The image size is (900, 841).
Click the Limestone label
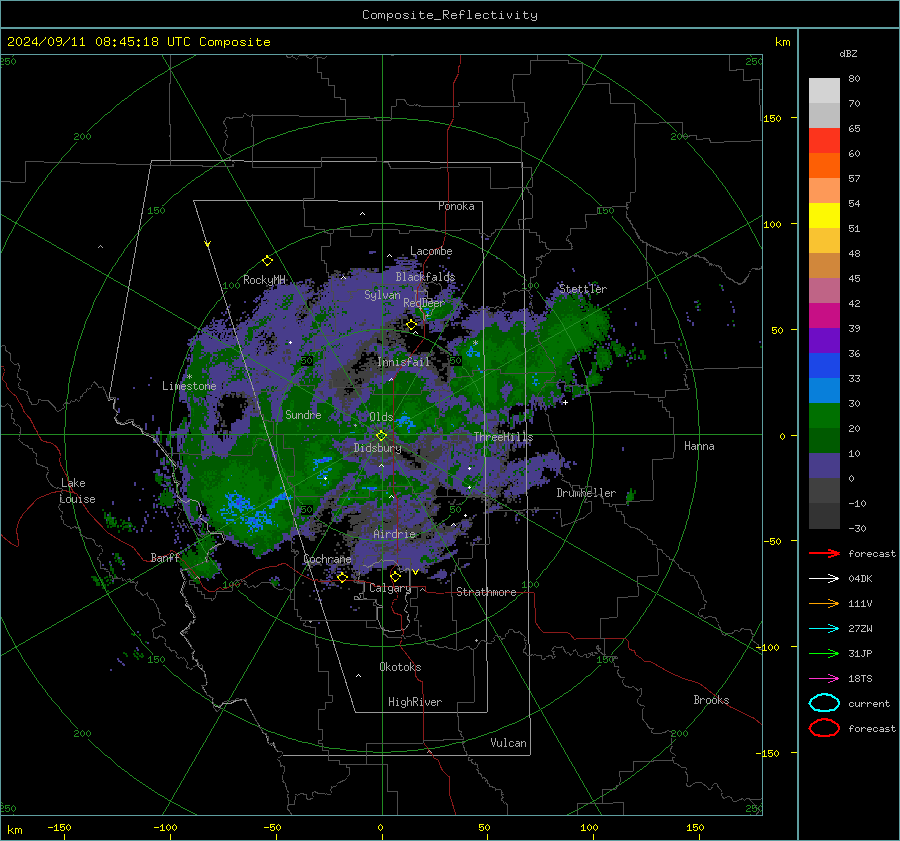click(189, 386)
